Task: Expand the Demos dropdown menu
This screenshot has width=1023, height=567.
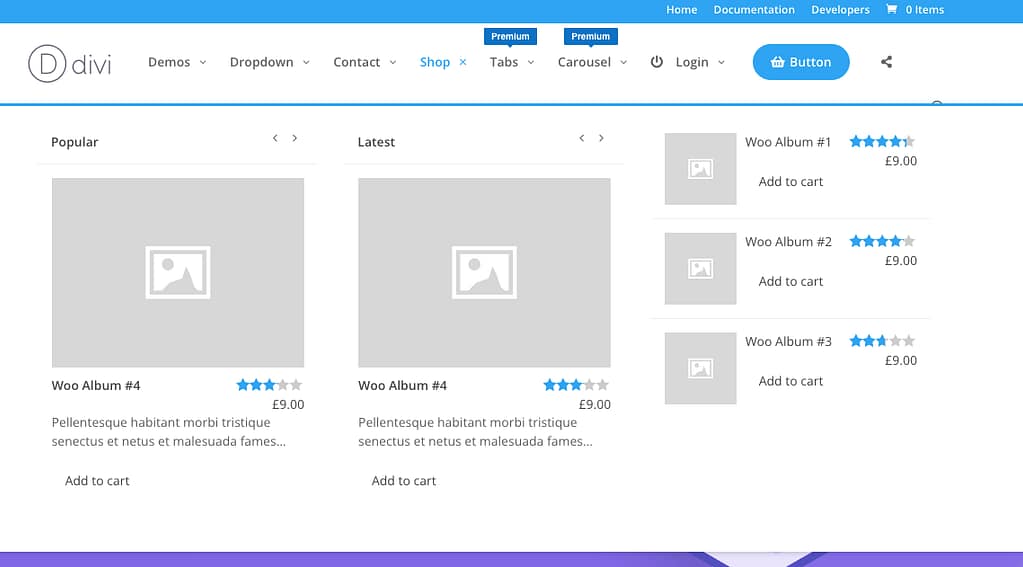Action: tap(177, 62)
